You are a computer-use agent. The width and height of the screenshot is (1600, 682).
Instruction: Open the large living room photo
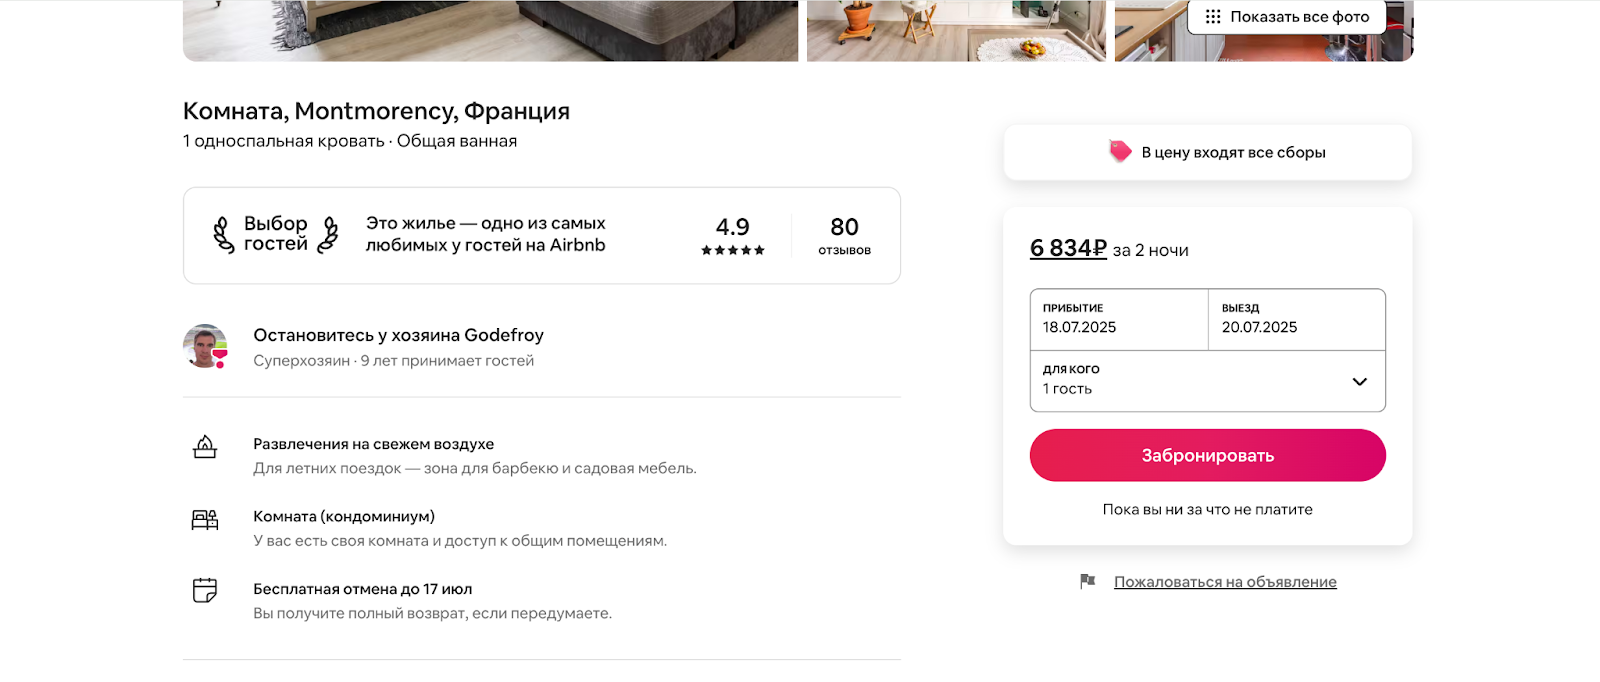click(490, 30)
